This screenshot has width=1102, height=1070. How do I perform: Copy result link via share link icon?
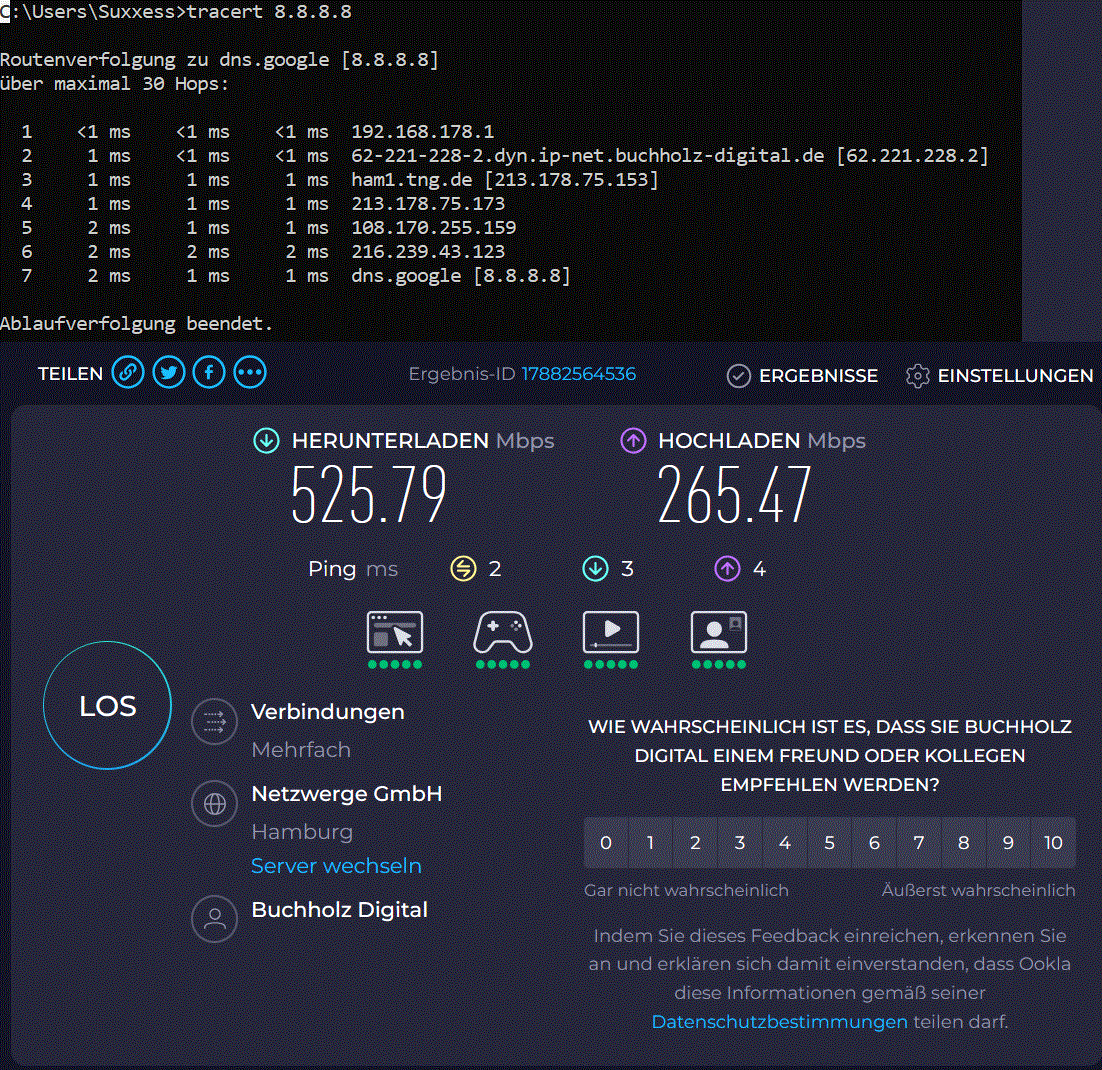[x=128, y=373]
